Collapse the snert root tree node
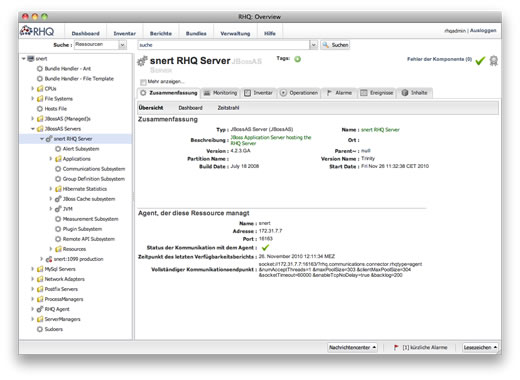The image size is (520, 380). (x=24, y=59)
